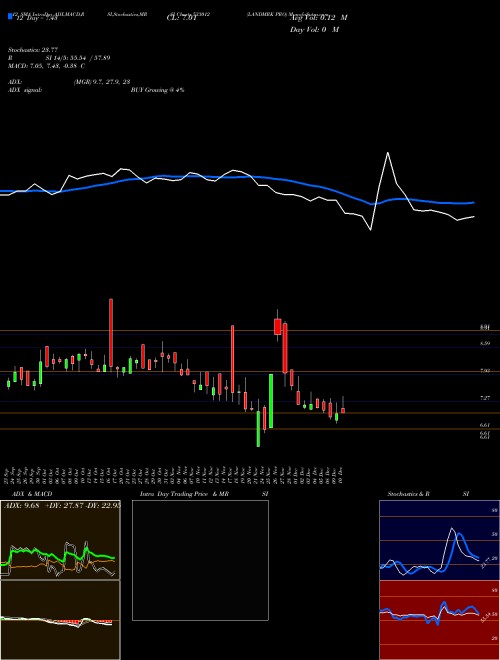
Task: Click the tall green candlestick before the late-November gap up
Action: coord(271,401)
